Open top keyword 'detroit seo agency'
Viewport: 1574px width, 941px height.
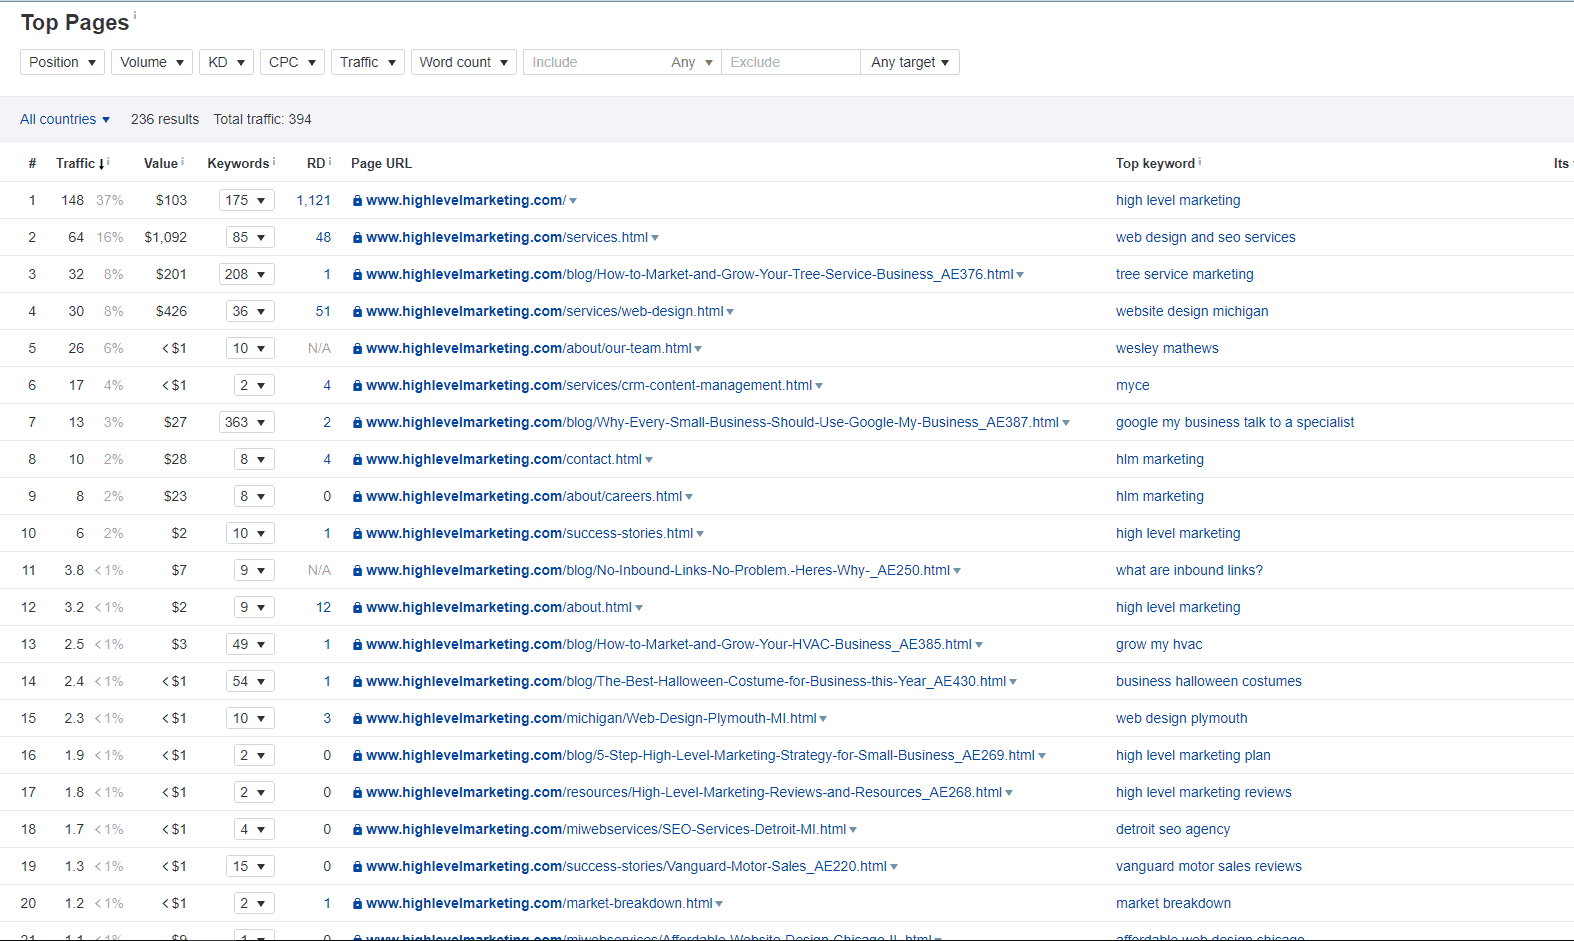click(x=1173, y=829)
